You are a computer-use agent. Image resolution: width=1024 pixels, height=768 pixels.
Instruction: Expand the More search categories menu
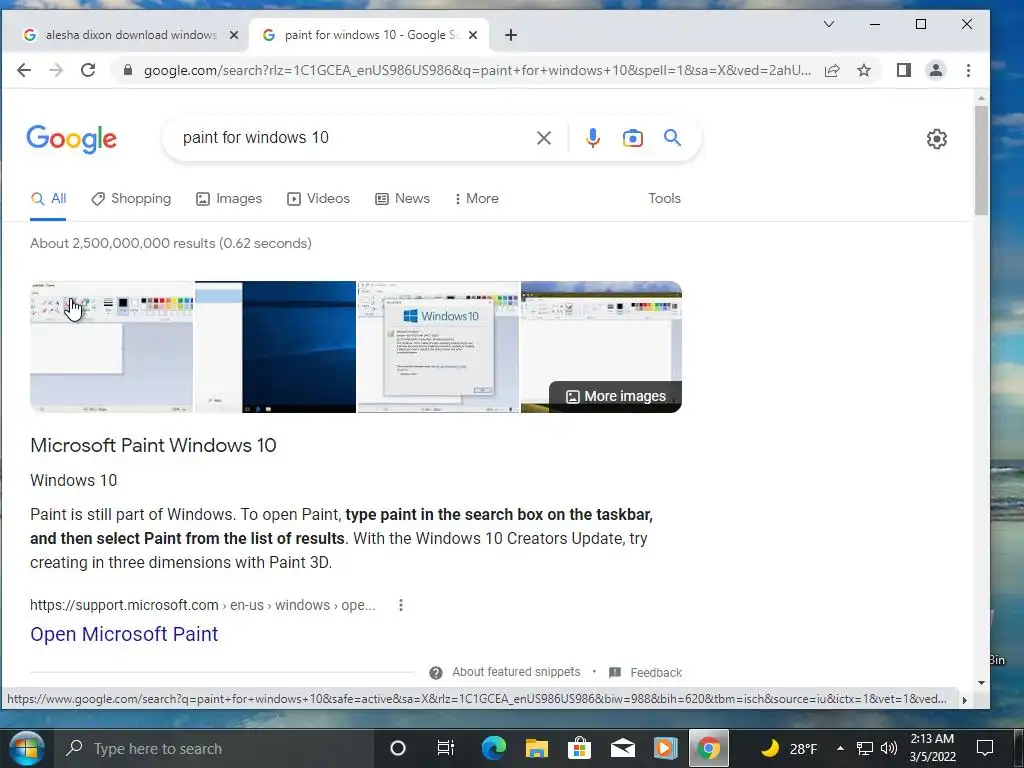point(477,199)
